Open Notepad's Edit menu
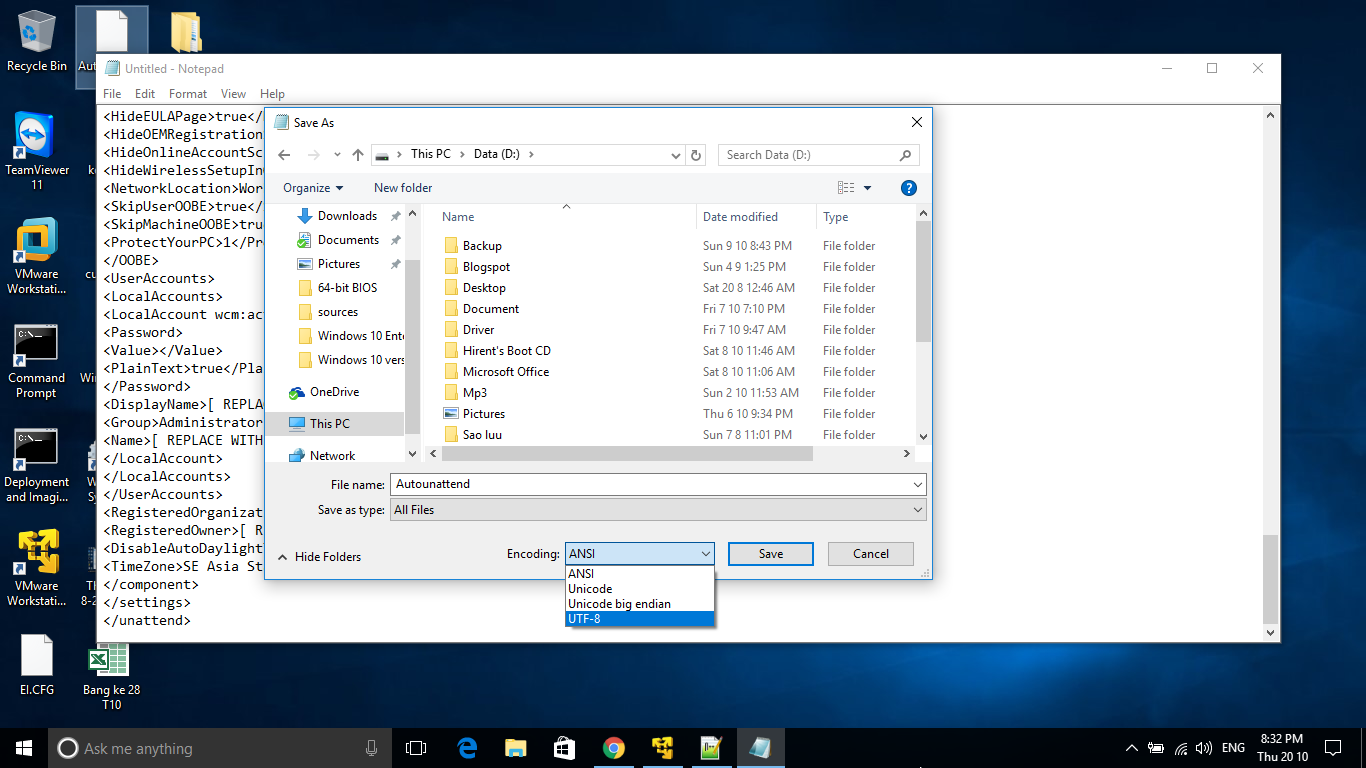1366x768 pixels. 145,94
